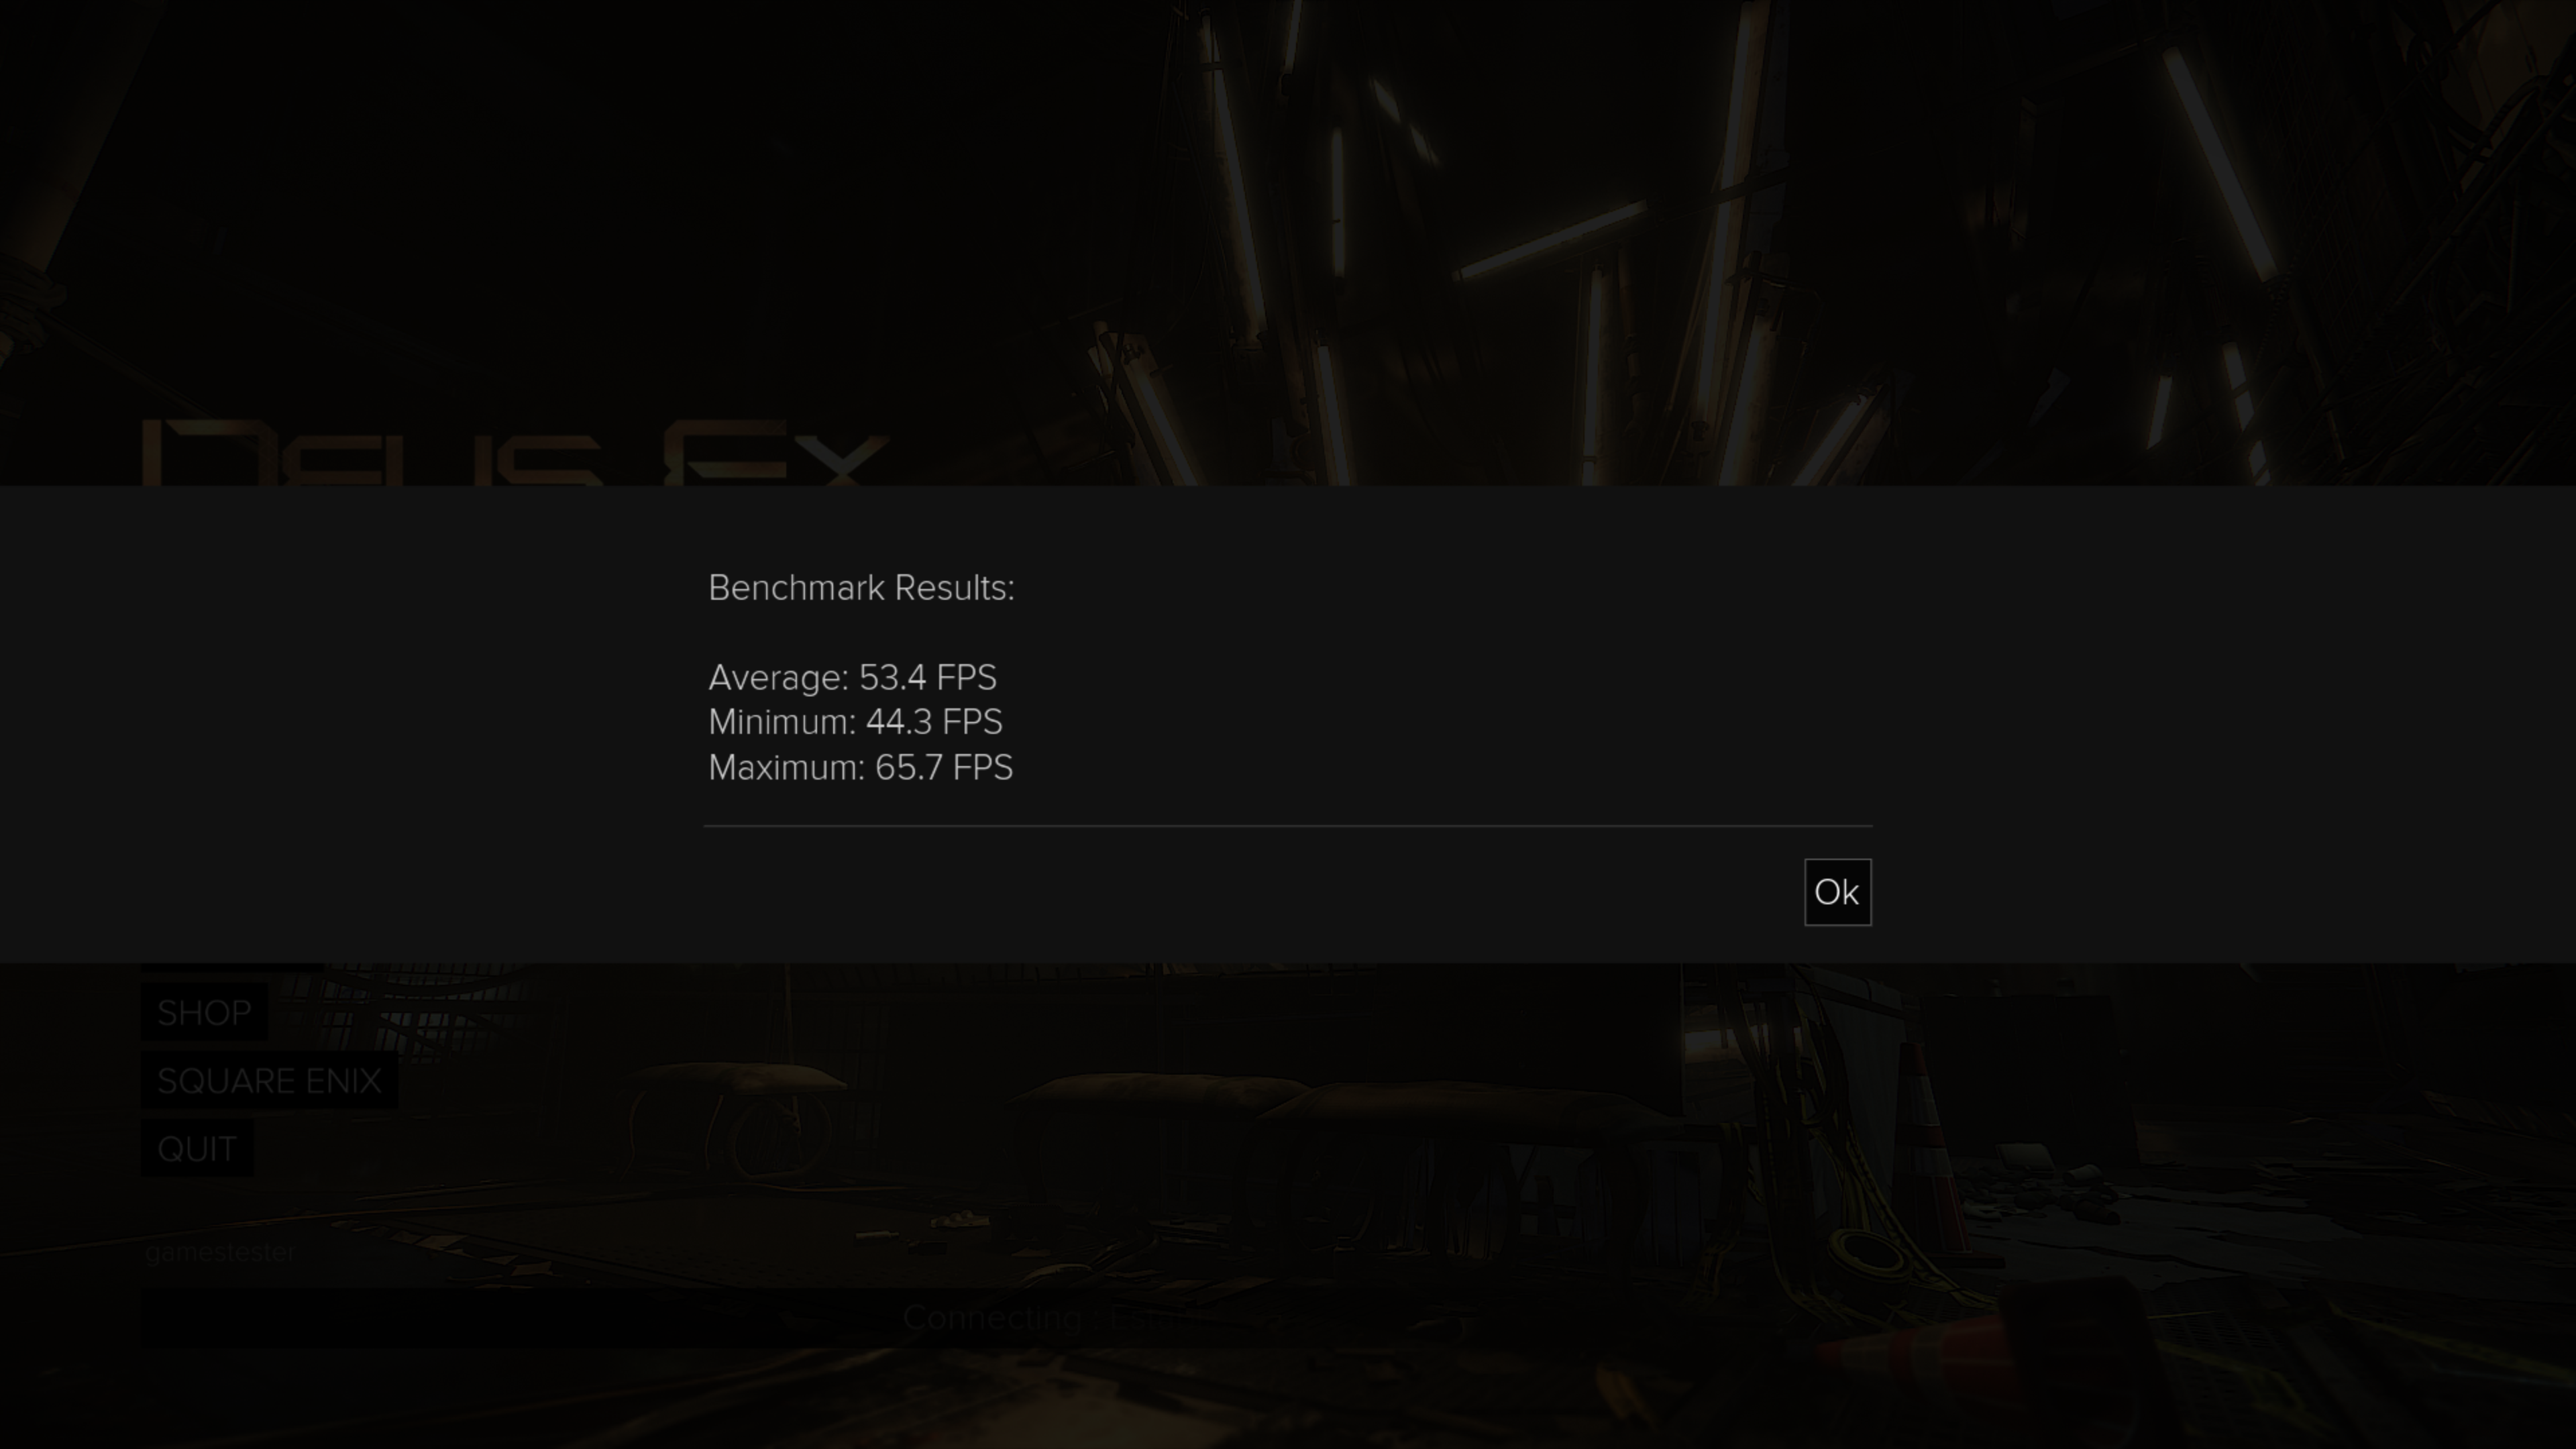The width and height of the screenshot is (2576, 1449).
Task: Dismiss the benchmark dialog with Ok
Action: click(x=1837, y=892)
